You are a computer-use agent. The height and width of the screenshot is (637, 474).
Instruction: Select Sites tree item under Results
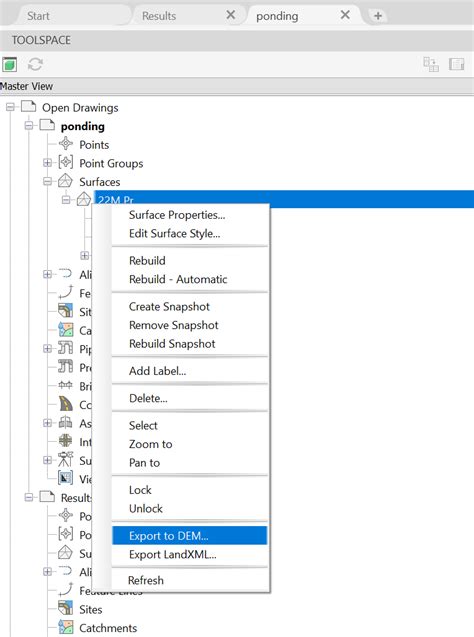coord(91,609)
